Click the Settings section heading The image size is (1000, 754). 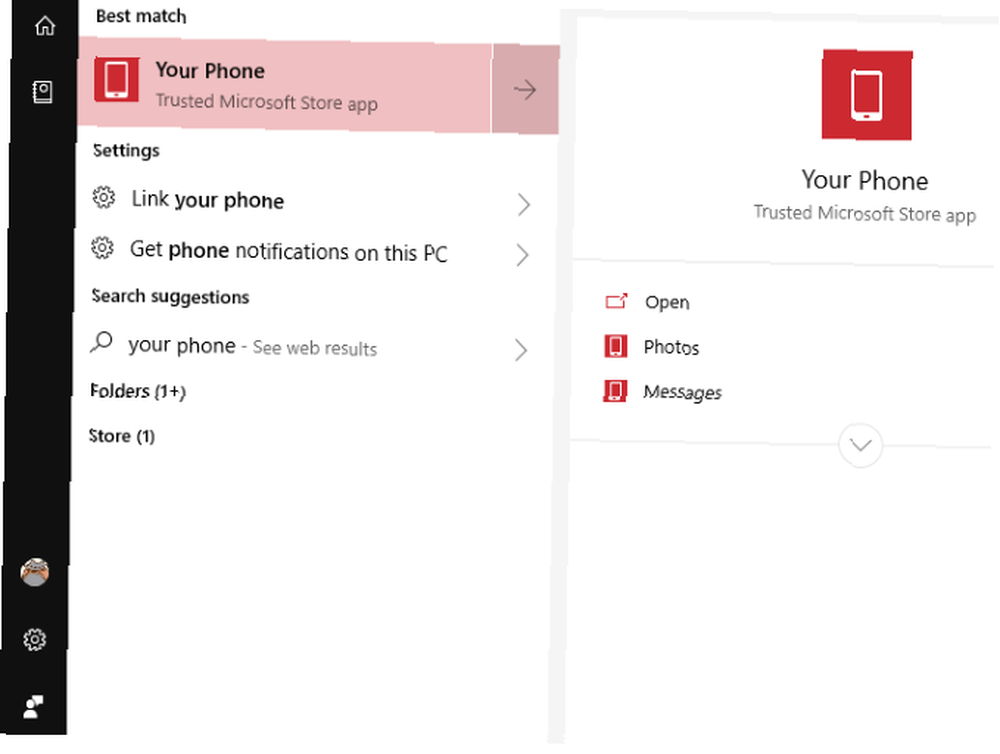coord(126,151)
